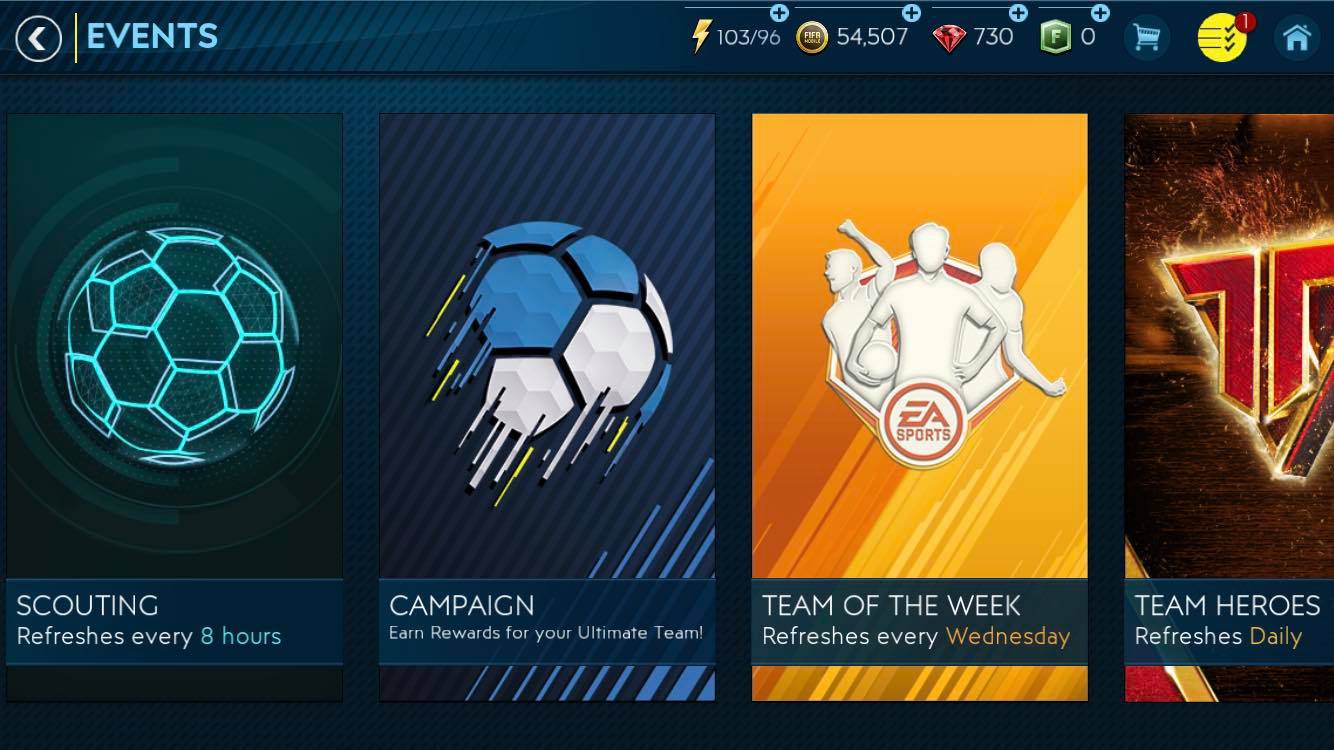Tap the green F fan points icon
The width and height of the screenshot is (1334, 750).
point(1055,38)
